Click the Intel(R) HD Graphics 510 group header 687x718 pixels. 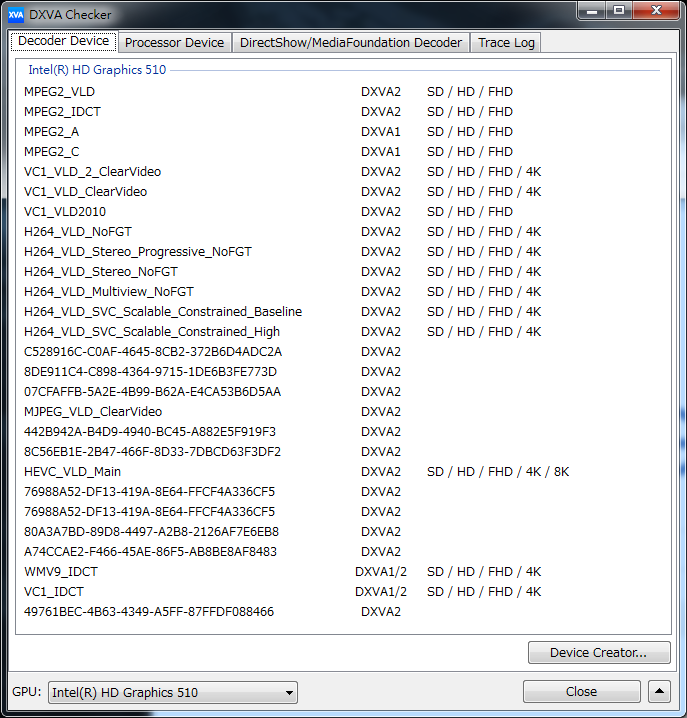[97, 70]
